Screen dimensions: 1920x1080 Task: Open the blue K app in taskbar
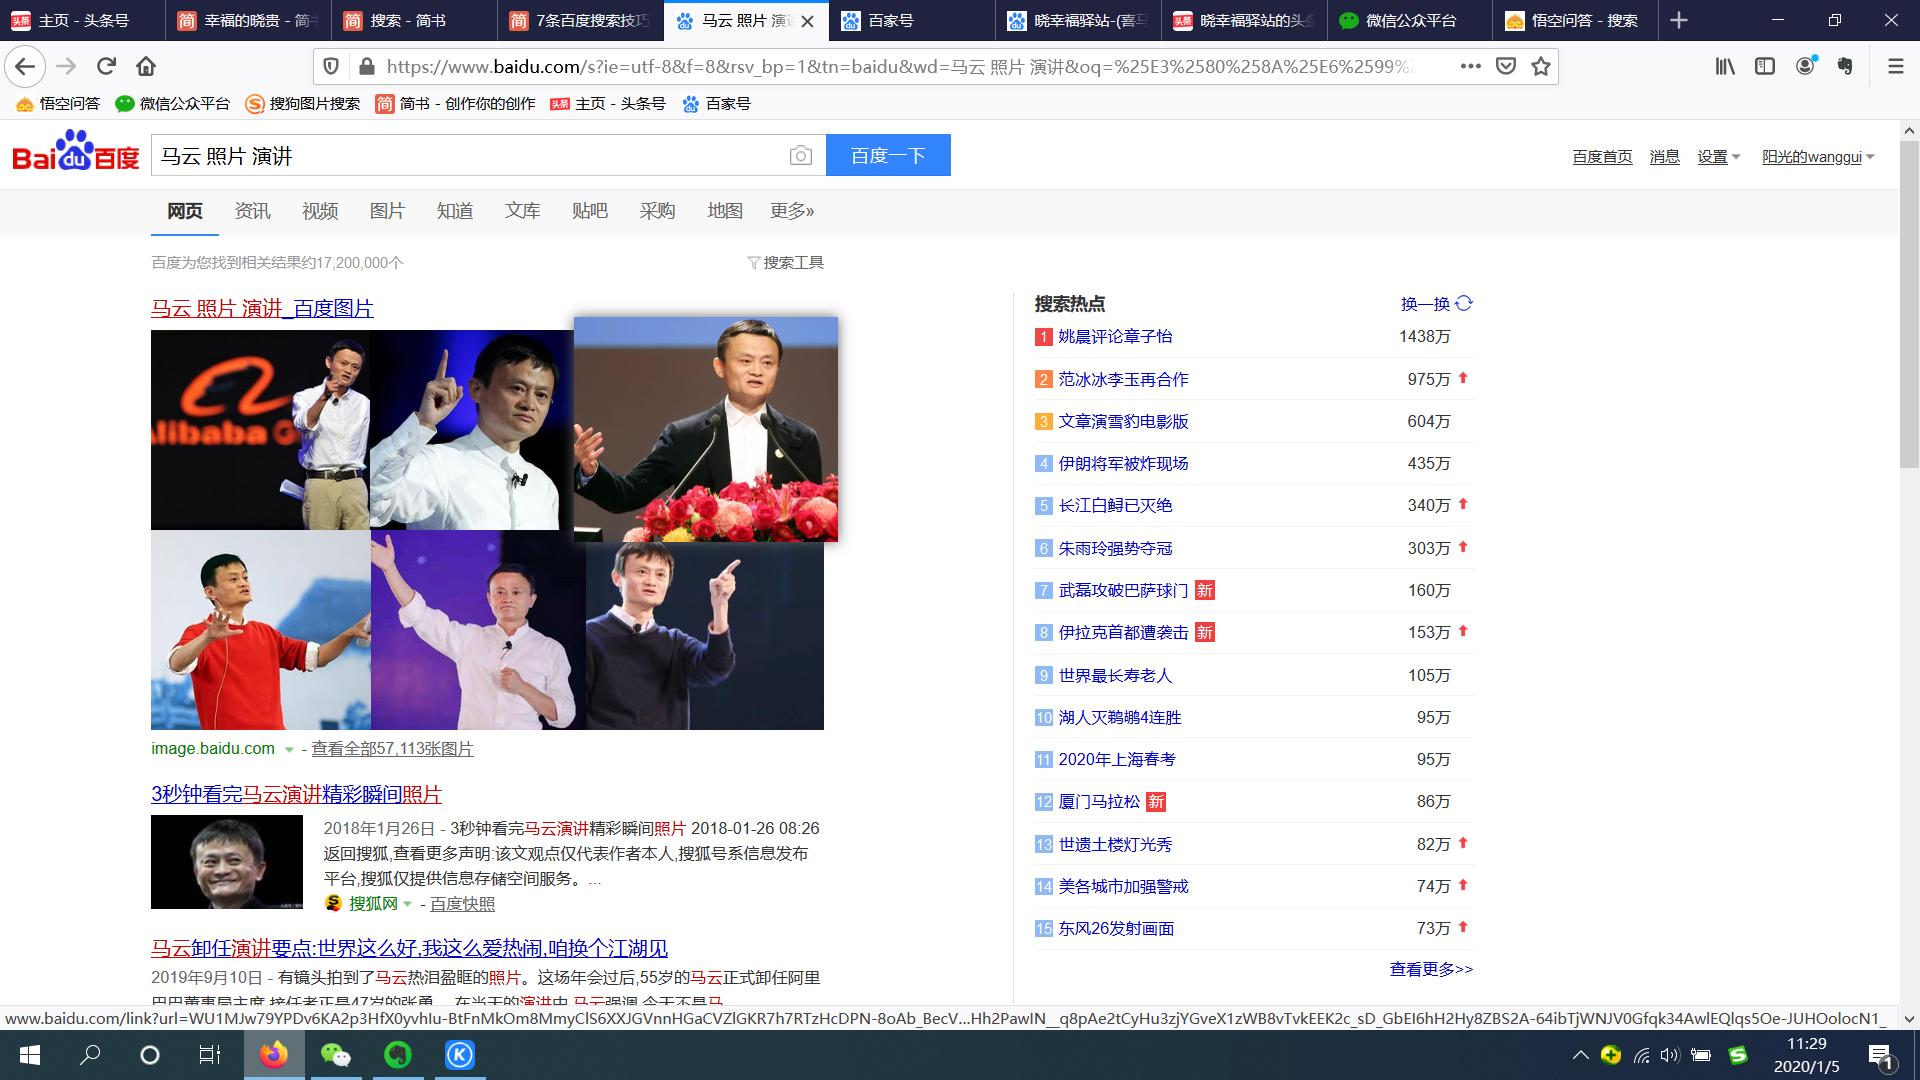click(460, 1055)
